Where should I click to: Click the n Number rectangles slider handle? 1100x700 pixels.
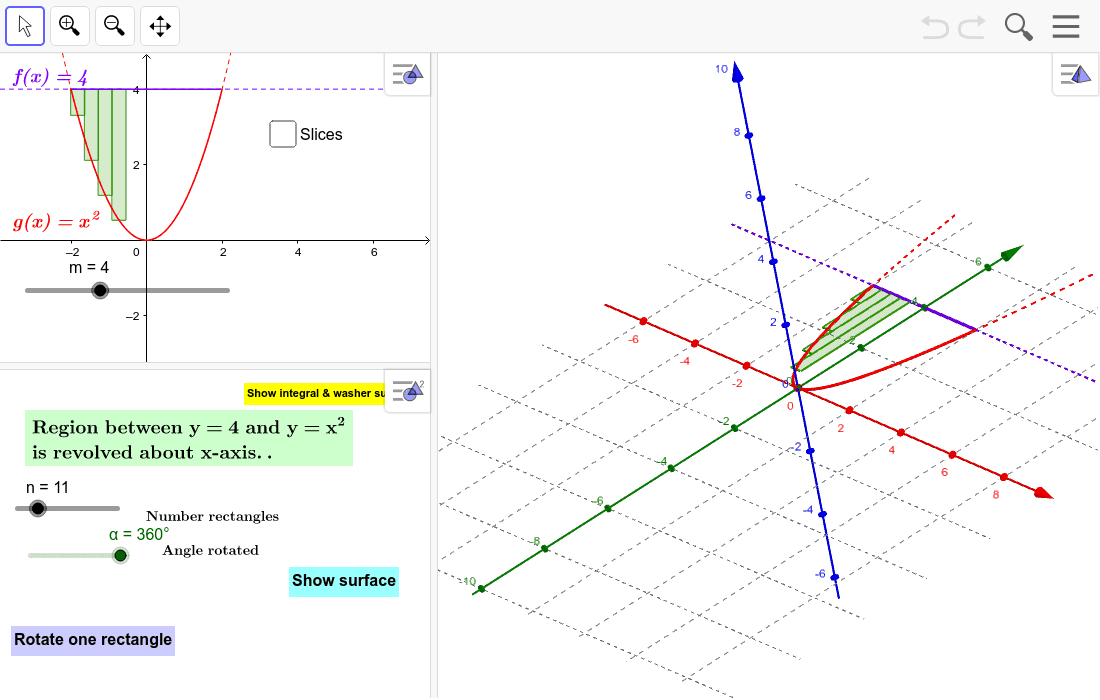37,508
